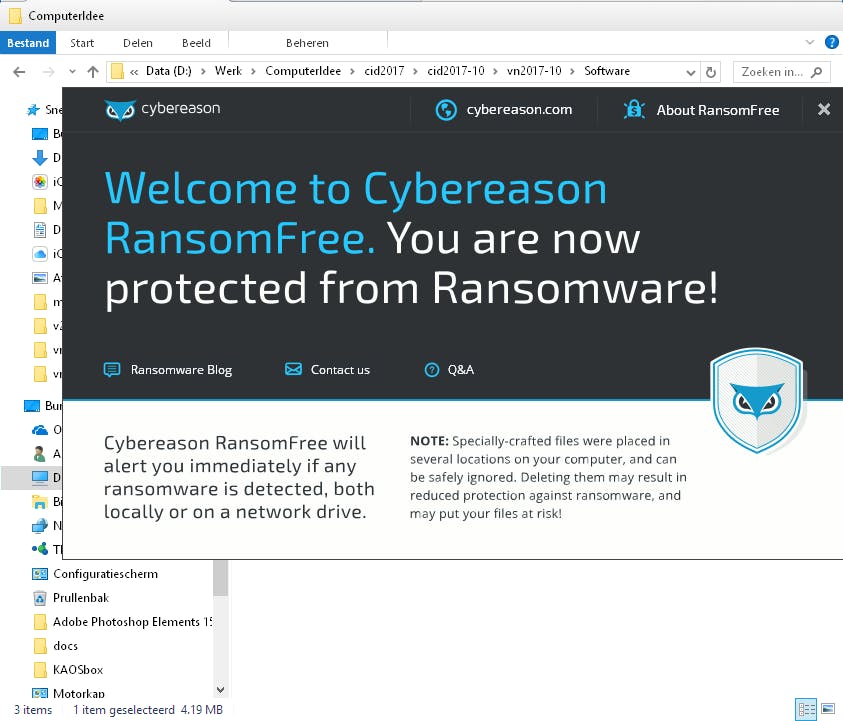843x721 pixels.
Task: Navigate back with the back arrow
Action: tap(20, 71)
